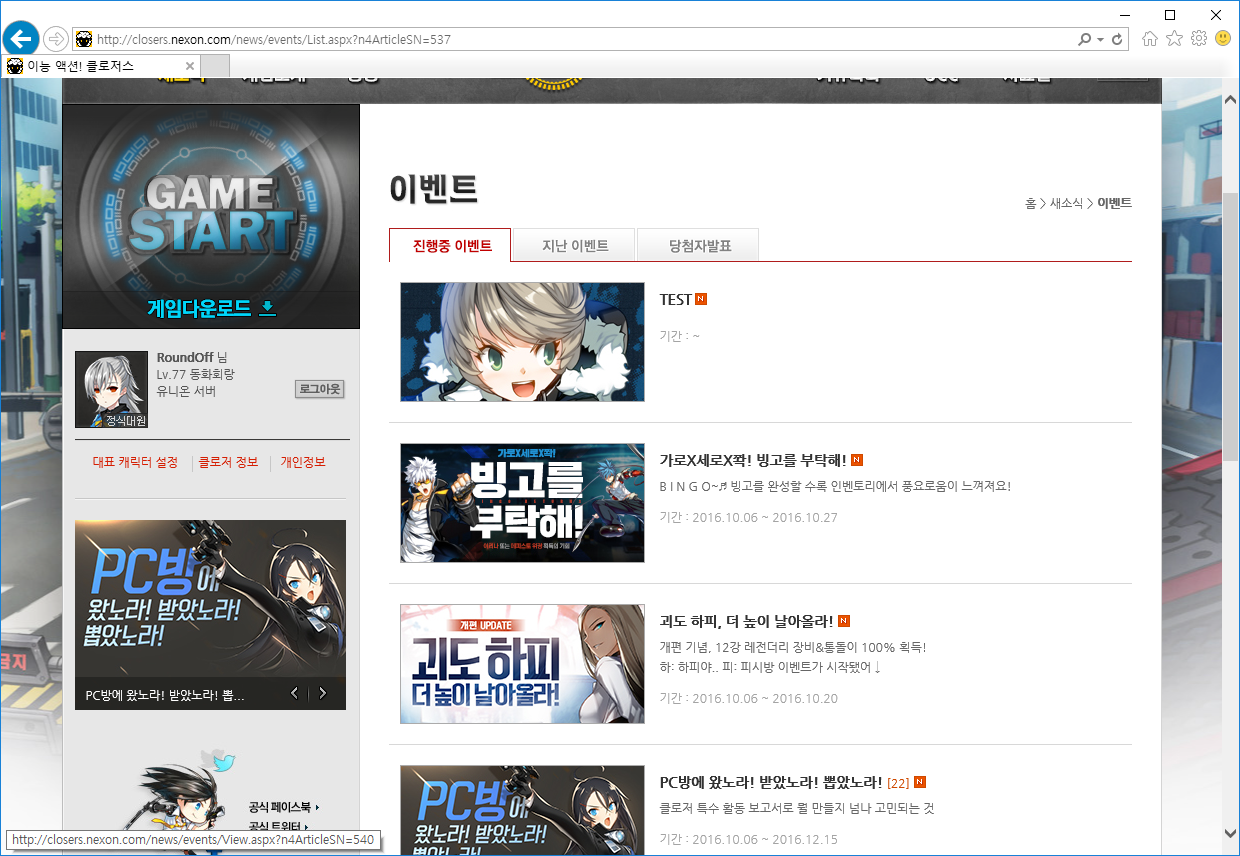Image resolution: width=1240 pixels, height=856 pixels.
Task: Open the TEST event title
Action: point(675,299)
